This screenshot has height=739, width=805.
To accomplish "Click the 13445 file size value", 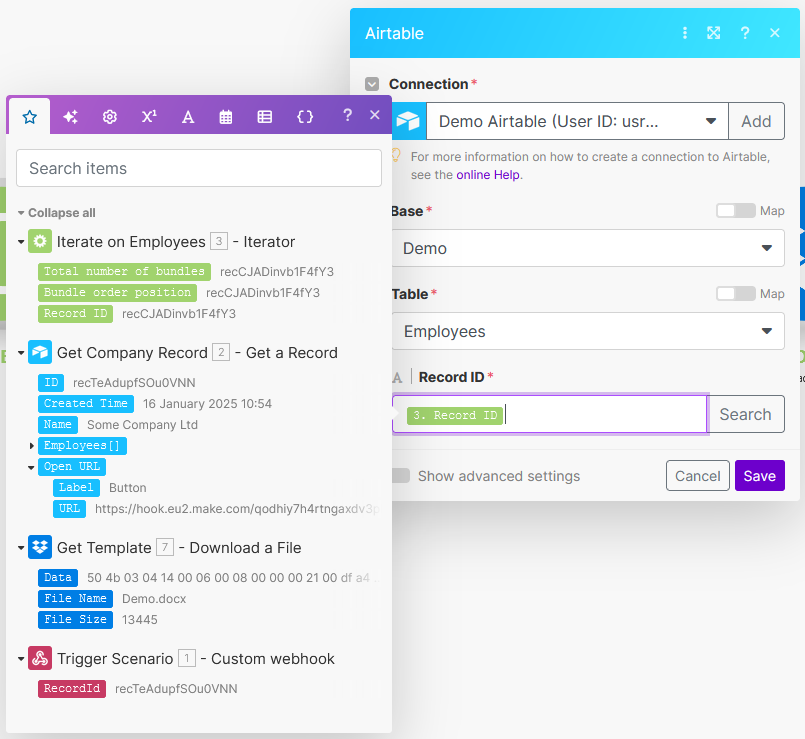I will [x=140, y=620].
